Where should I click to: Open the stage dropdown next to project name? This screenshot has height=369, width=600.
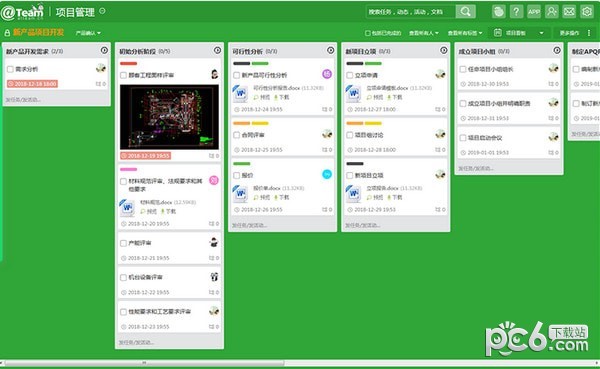[88, 33]
